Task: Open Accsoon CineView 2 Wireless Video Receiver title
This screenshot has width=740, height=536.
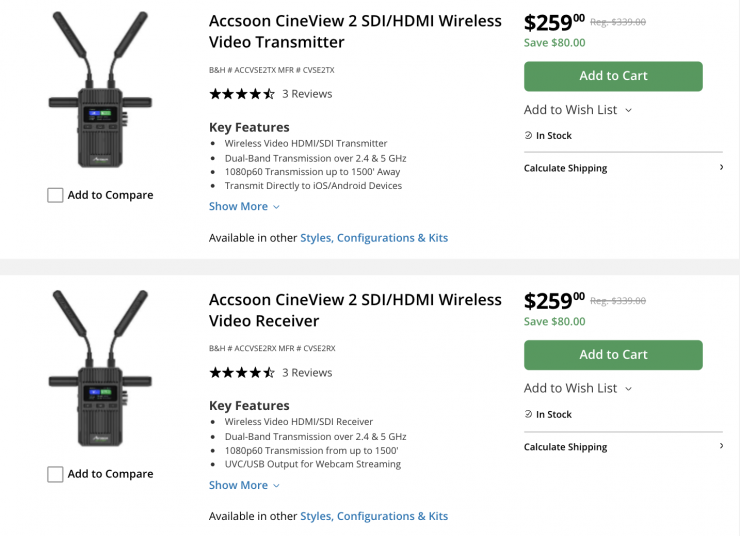Action: point(355,310)
